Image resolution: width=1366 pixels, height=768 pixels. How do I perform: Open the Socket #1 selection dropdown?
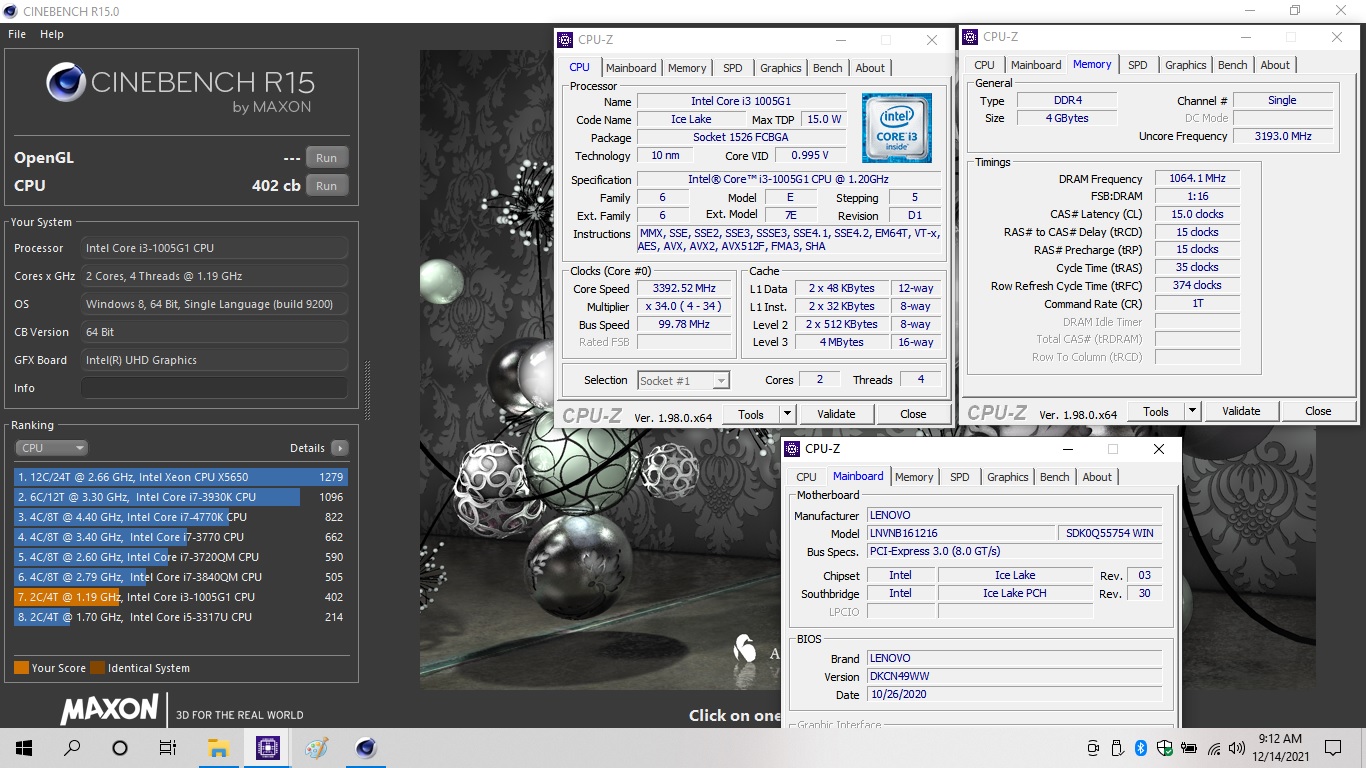coord(684,380)
